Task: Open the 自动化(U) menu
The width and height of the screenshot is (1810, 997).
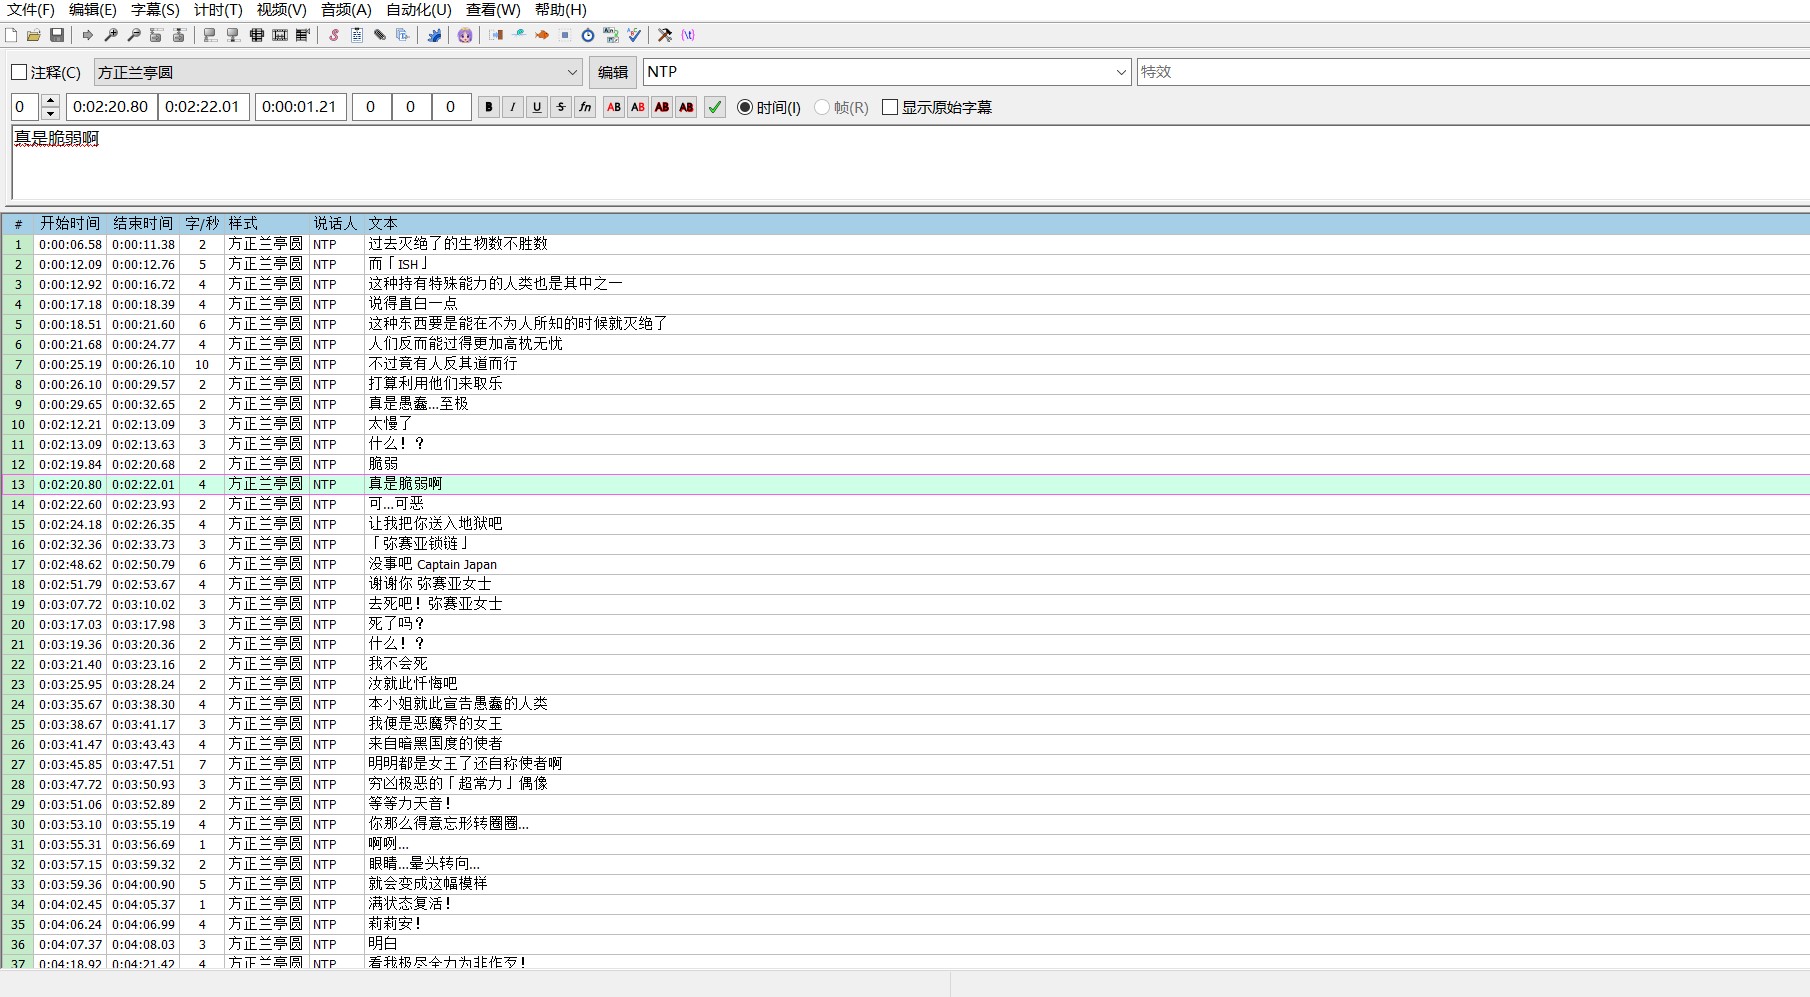Action: pos(419,10)
